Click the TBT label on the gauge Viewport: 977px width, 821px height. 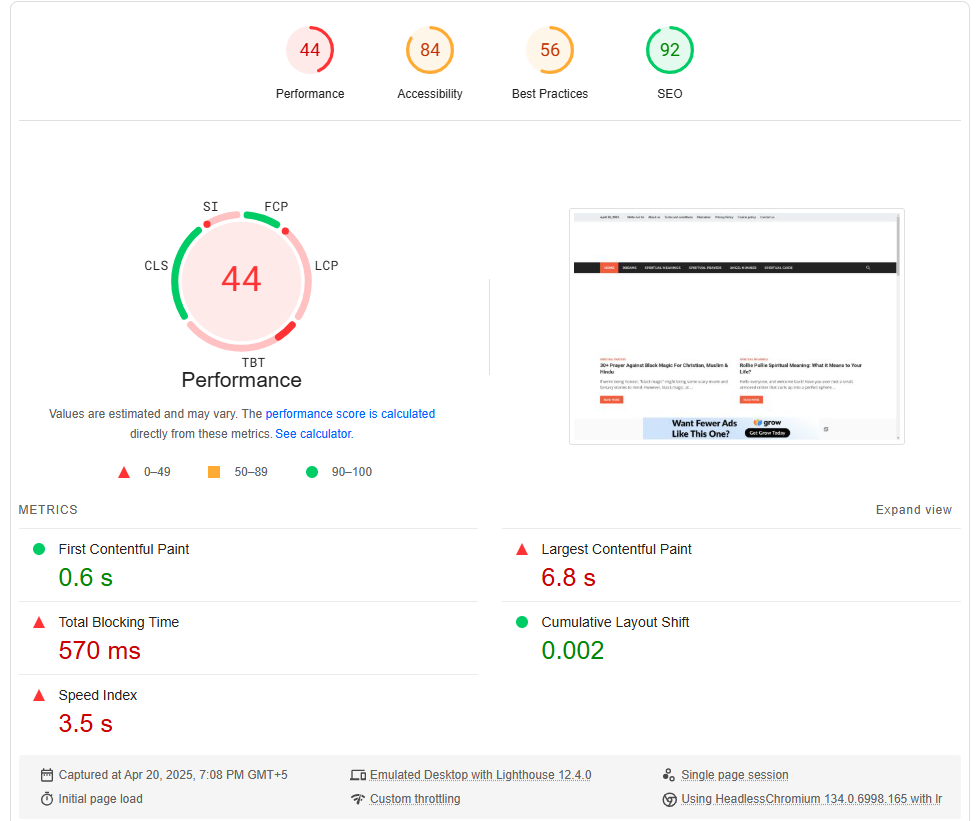coord(254,363)
